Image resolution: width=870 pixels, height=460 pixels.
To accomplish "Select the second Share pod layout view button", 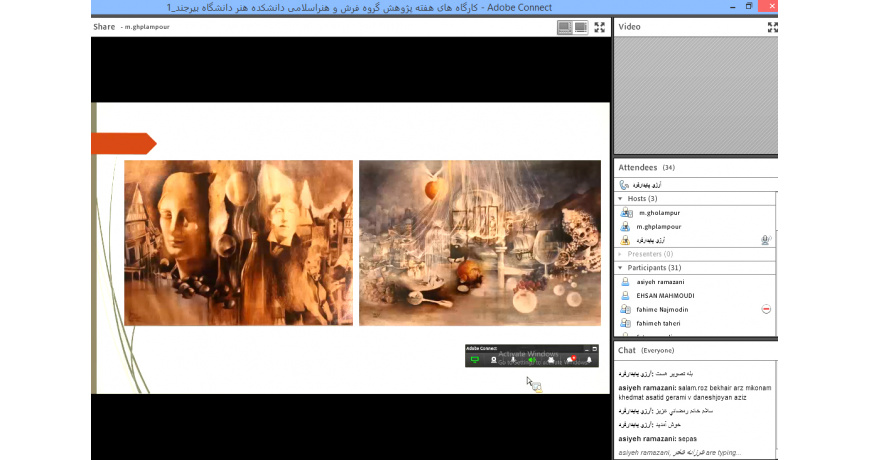I will click(580, 27).
